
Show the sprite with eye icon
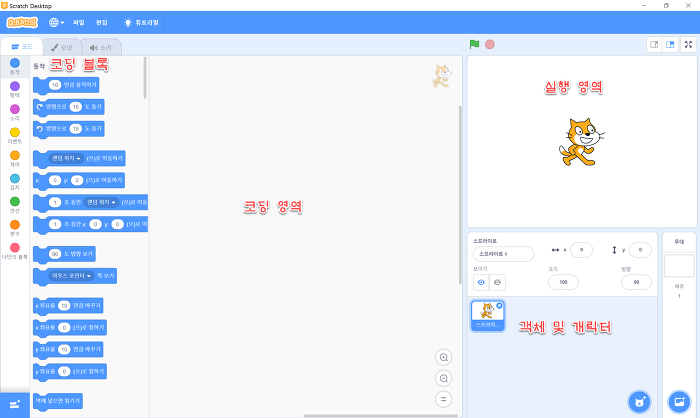point(481,282)
